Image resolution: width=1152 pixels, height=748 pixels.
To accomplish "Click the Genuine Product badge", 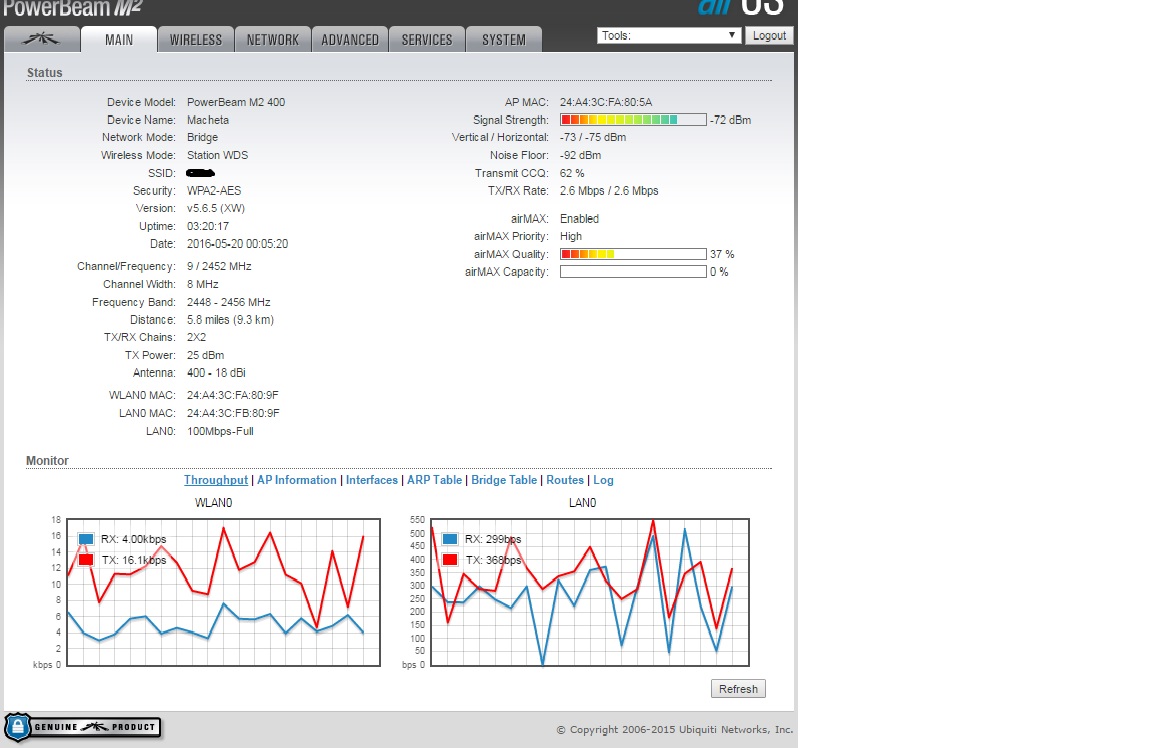I will click(82, 727).
